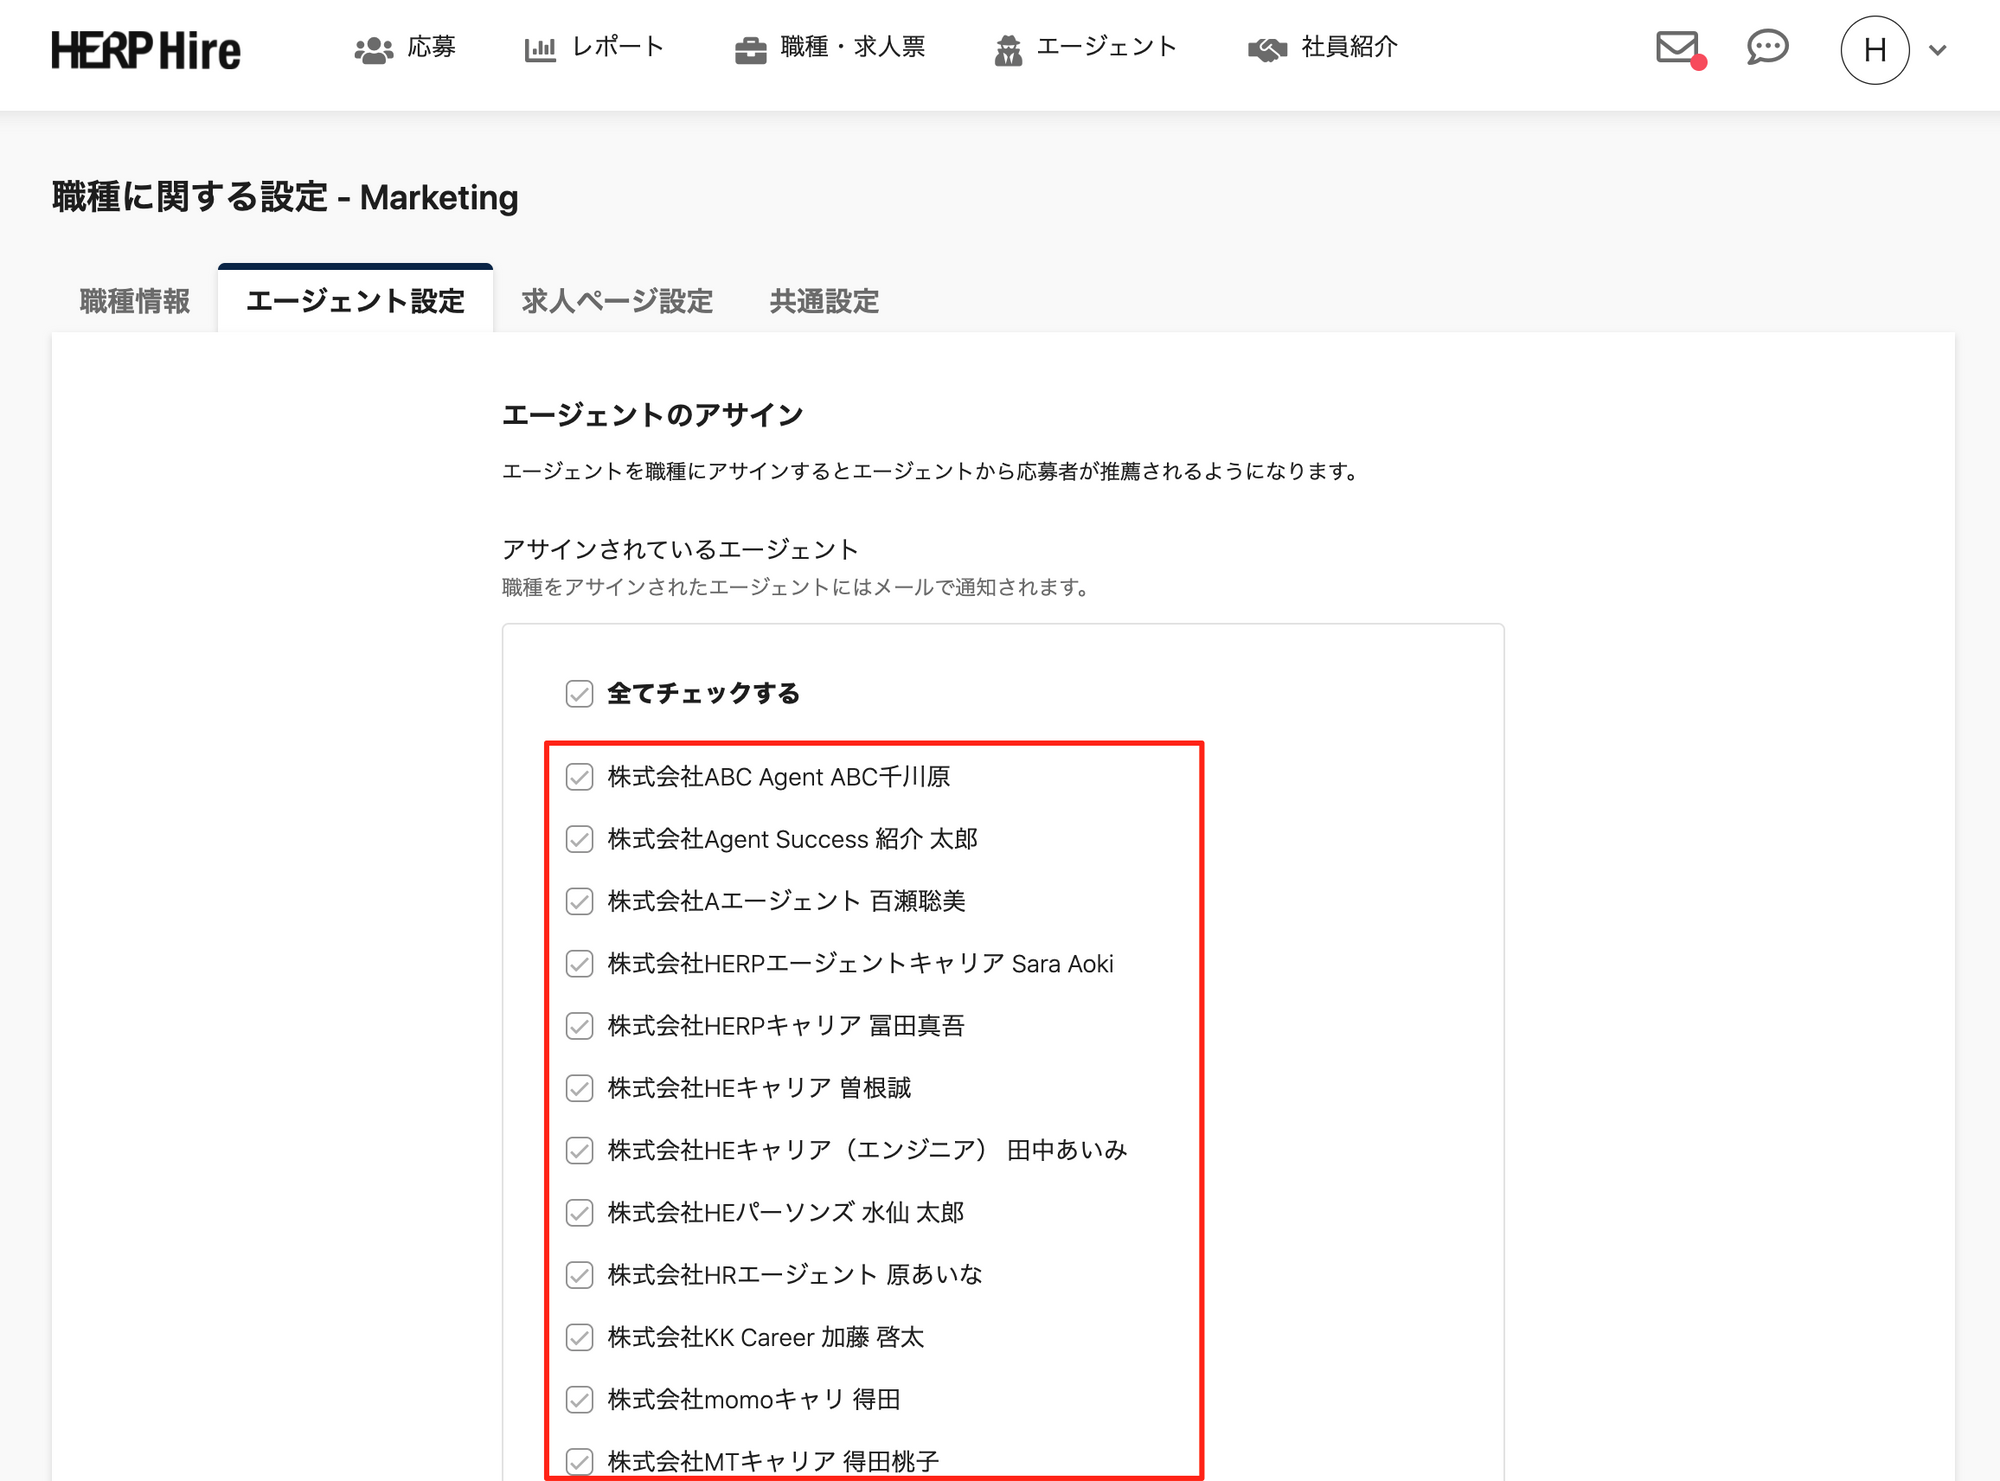Click the label 株式会社HEキャリア（エンジニア） 田中あいみ
2000x1481 pixels.
click(x=867, y=1151)
